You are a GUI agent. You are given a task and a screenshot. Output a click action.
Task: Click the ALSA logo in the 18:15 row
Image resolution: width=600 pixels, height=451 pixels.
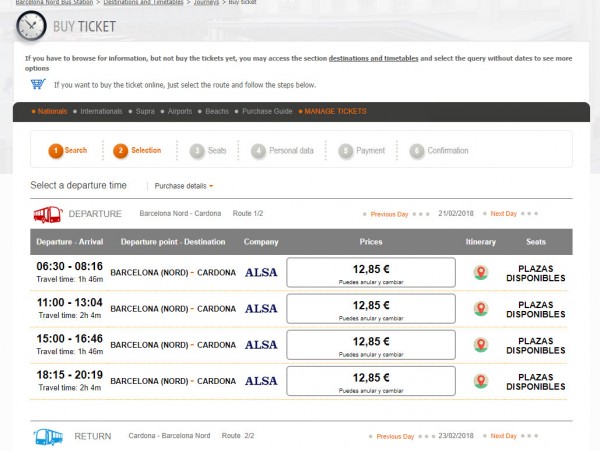[x=261, y=381]
